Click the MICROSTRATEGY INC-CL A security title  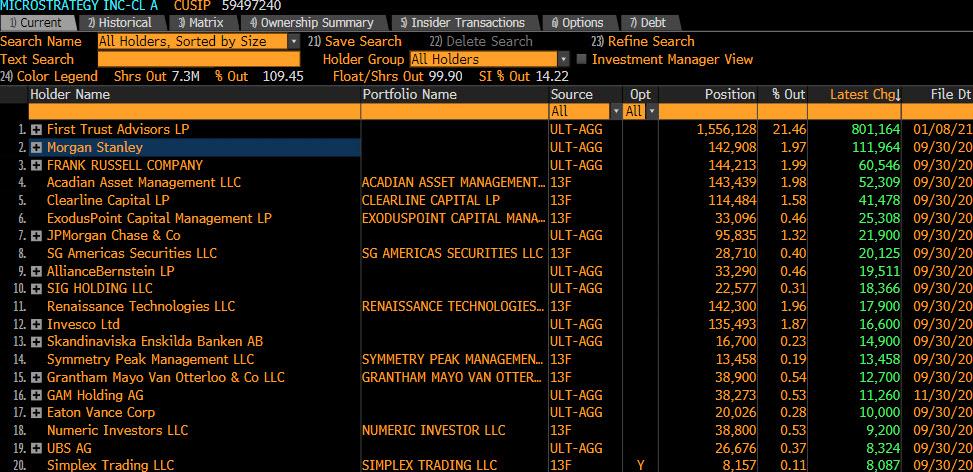point(79,6)
